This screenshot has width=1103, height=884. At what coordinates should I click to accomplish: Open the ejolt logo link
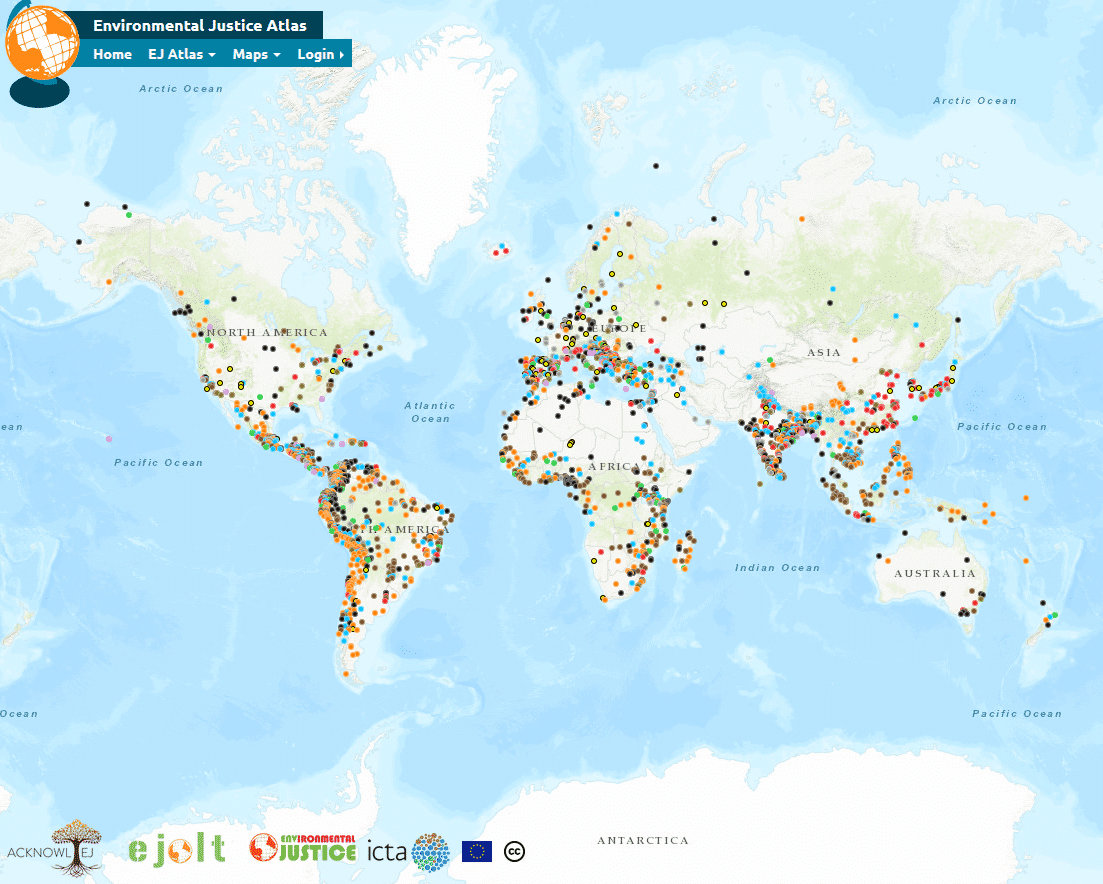point(176,850)
